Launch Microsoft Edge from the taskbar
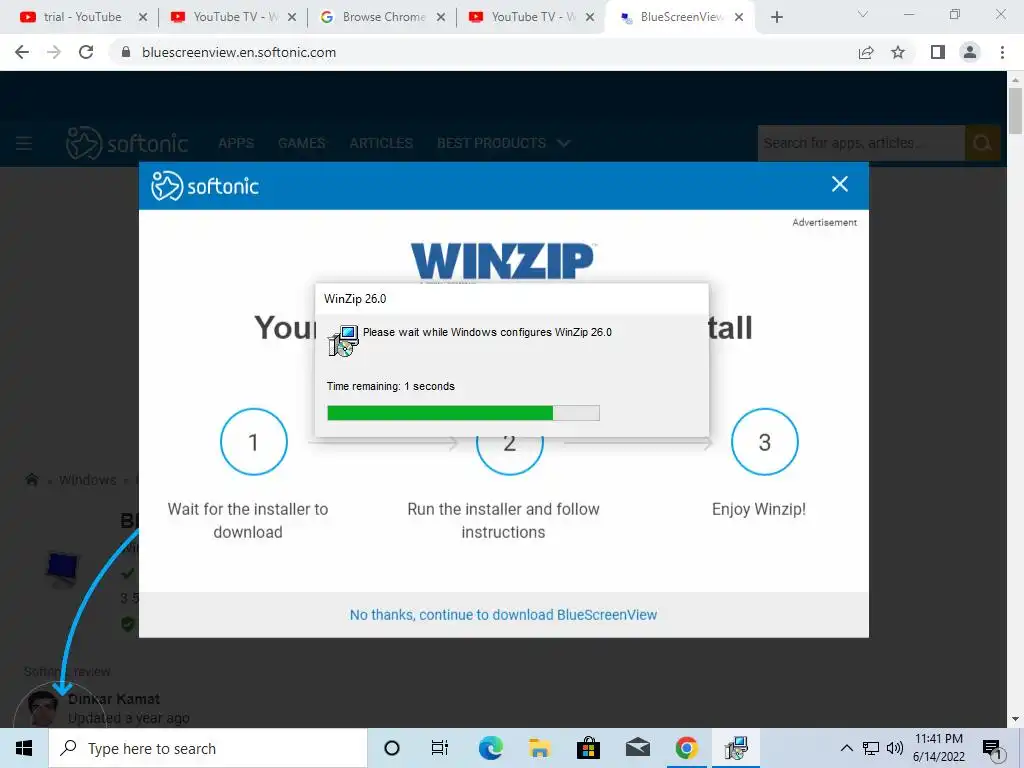1024x768 pixels. point(490,748)
